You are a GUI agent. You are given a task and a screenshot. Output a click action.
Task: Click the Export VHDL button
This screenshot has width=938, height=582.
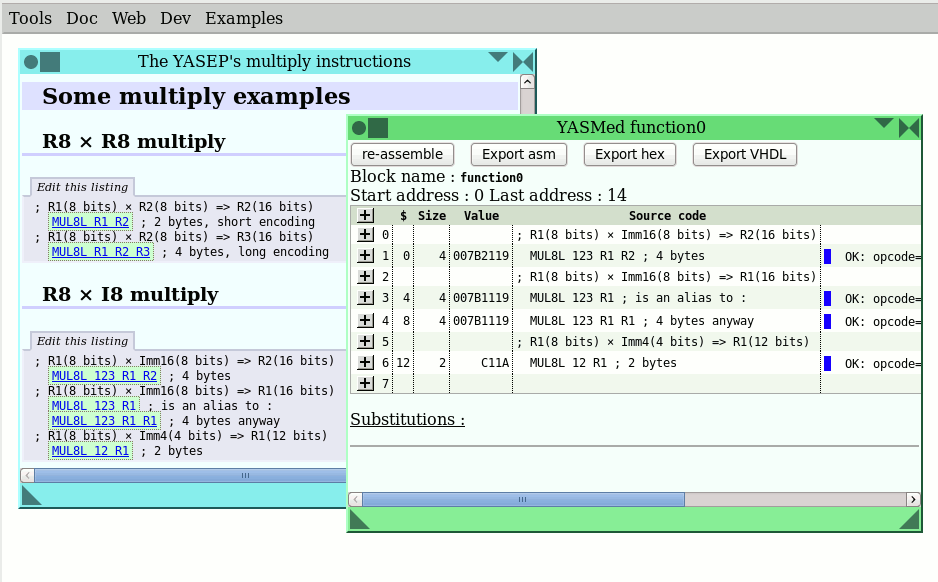[x=745, y=154]
